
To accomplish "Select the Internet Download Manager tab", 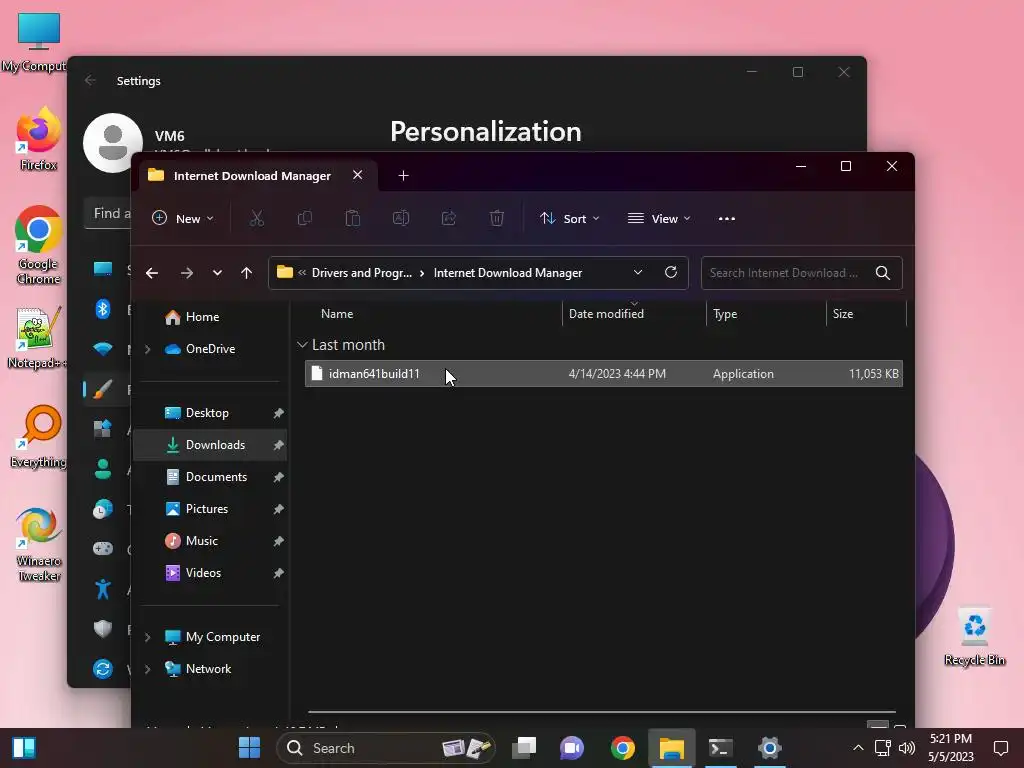I will click(252, 176).
